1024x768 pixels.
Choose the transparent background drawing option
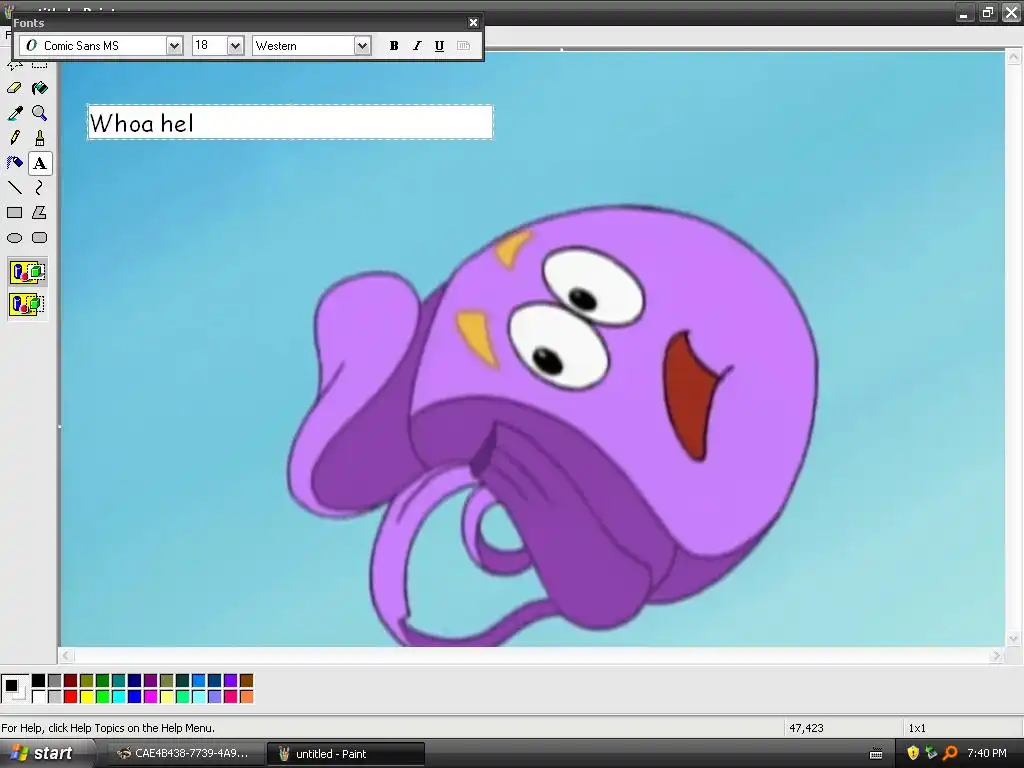(27, 304)
